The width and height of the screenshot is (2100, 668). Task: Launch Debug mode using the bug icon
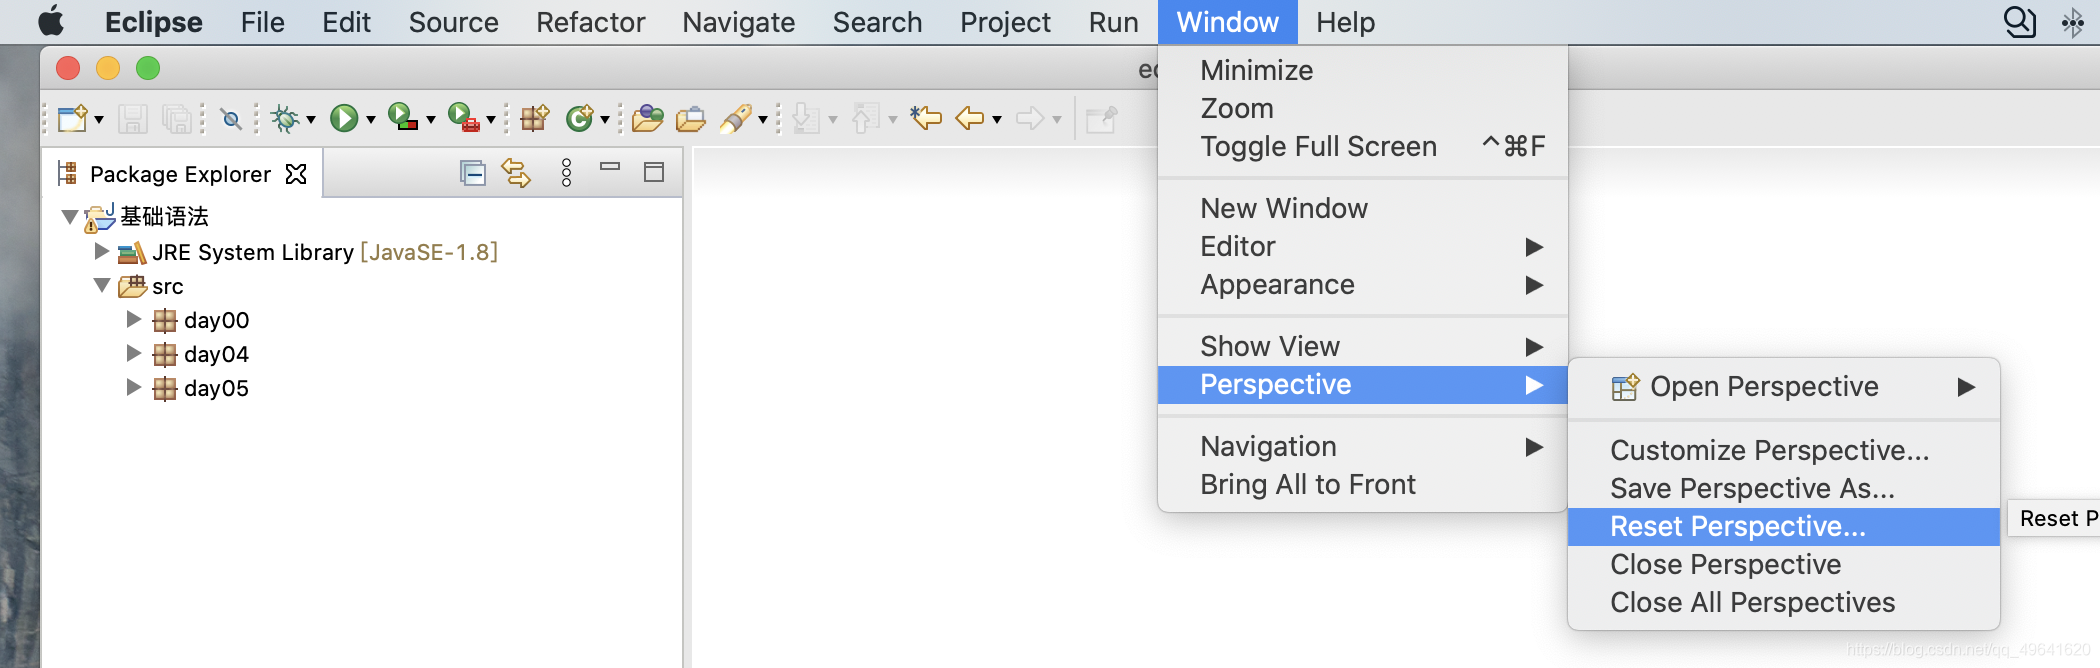click(285, 117)
